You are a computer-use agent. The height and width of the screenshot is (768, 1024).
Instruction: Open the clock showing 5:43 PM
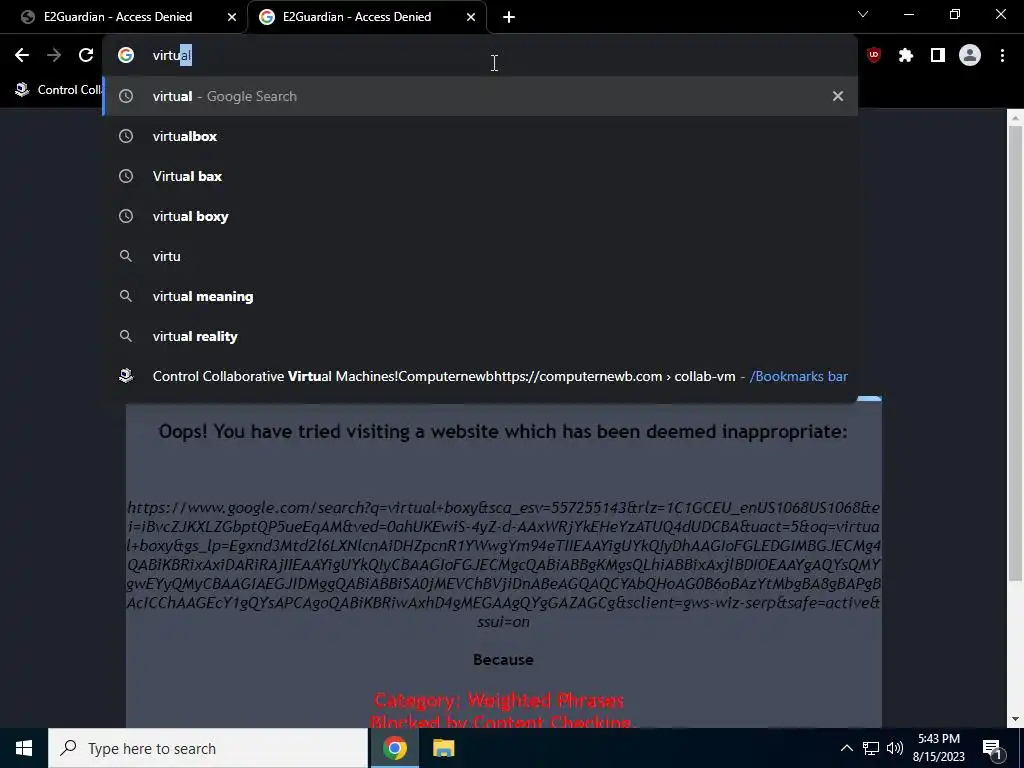point(938,748)
